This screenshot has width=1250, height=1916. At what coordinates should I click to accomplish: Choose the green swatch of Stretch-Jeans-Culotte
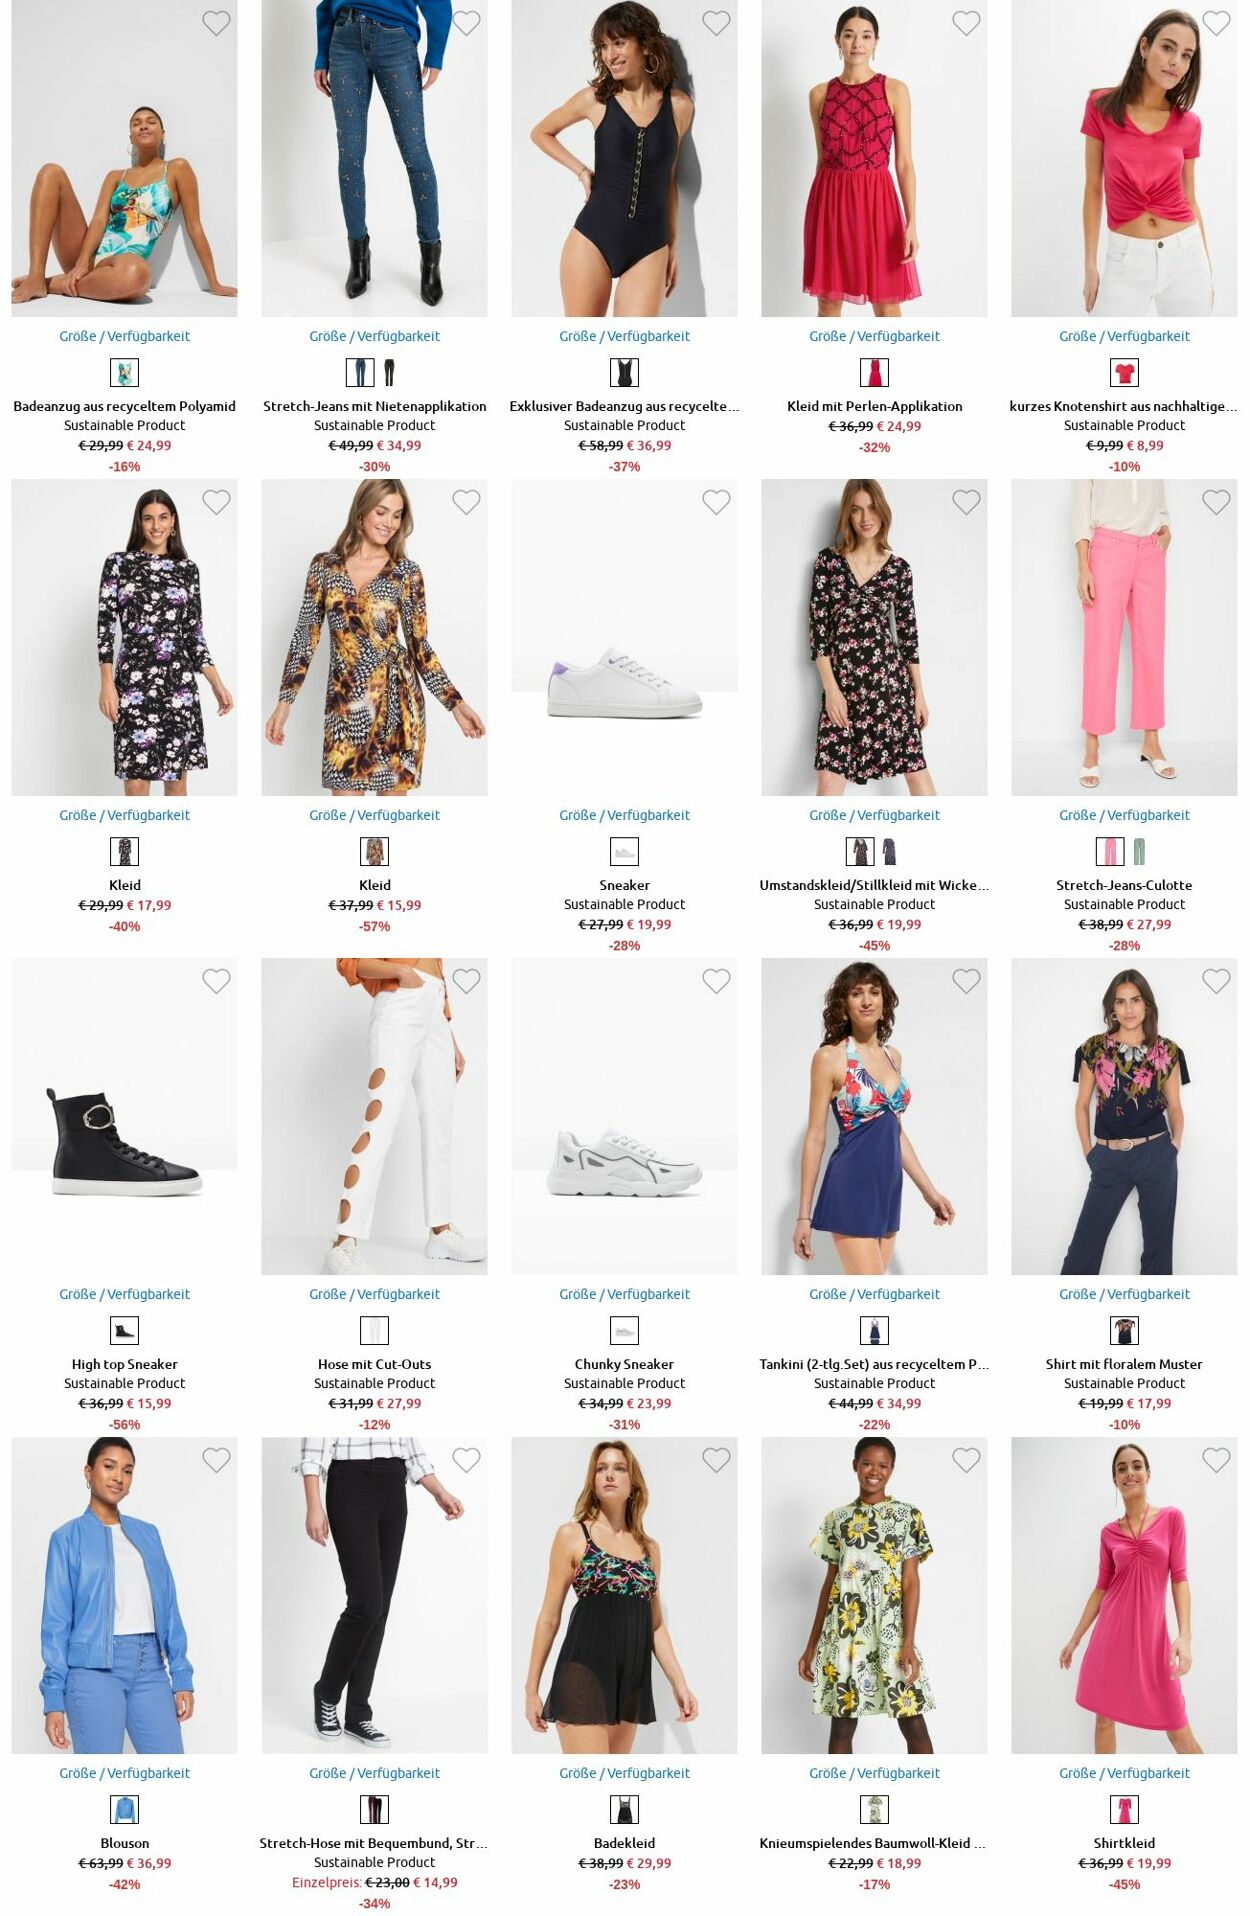pyautogui.click(x=1139, y=852)
